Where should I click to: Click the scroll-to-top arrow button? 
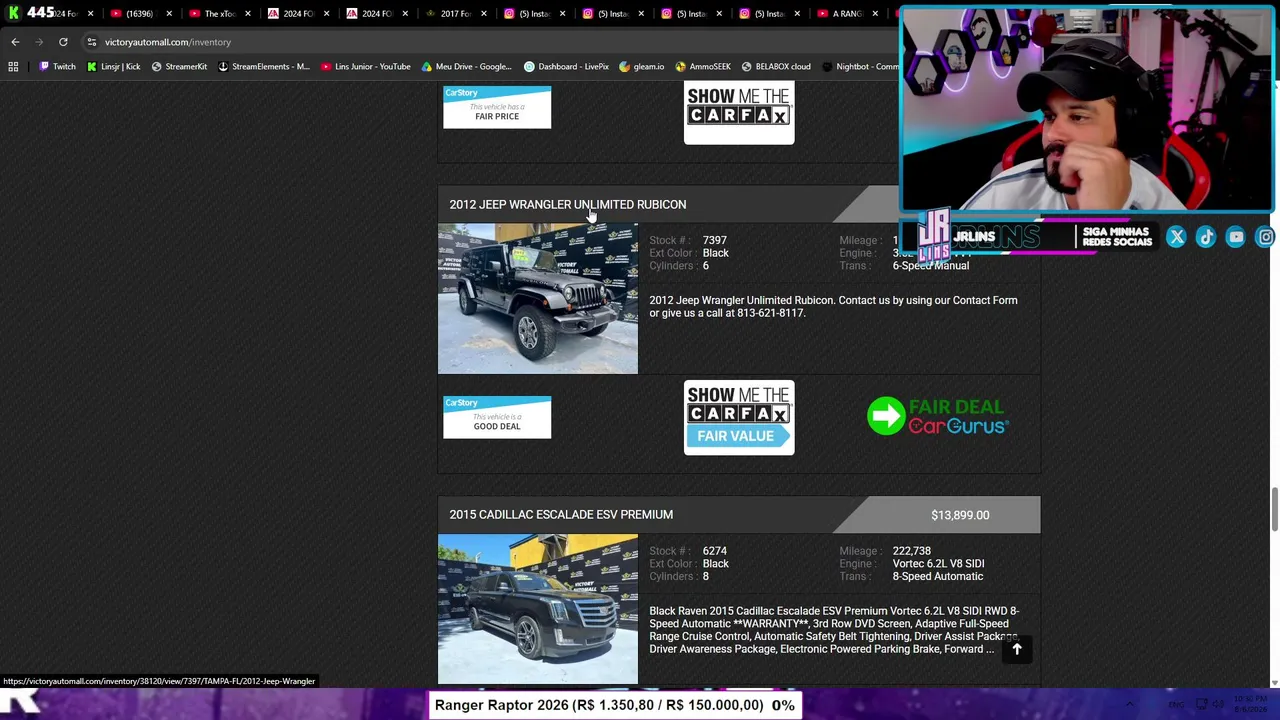pos(1016,650)
